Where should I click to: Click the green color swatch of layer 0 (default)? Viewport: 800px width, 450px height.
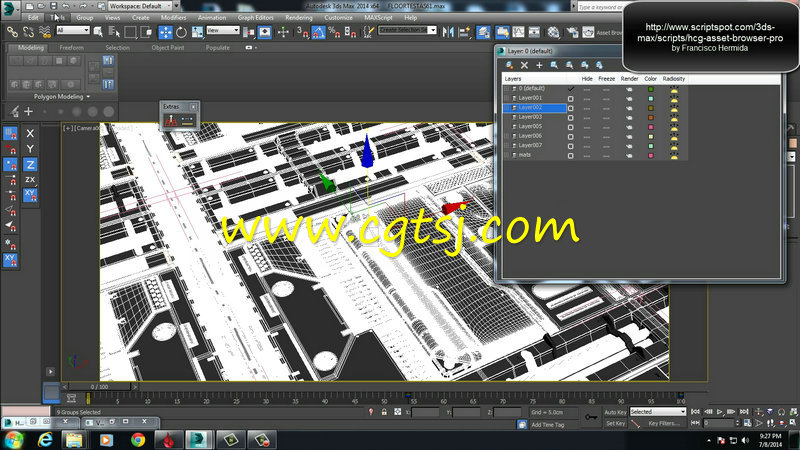click(651, 89)
